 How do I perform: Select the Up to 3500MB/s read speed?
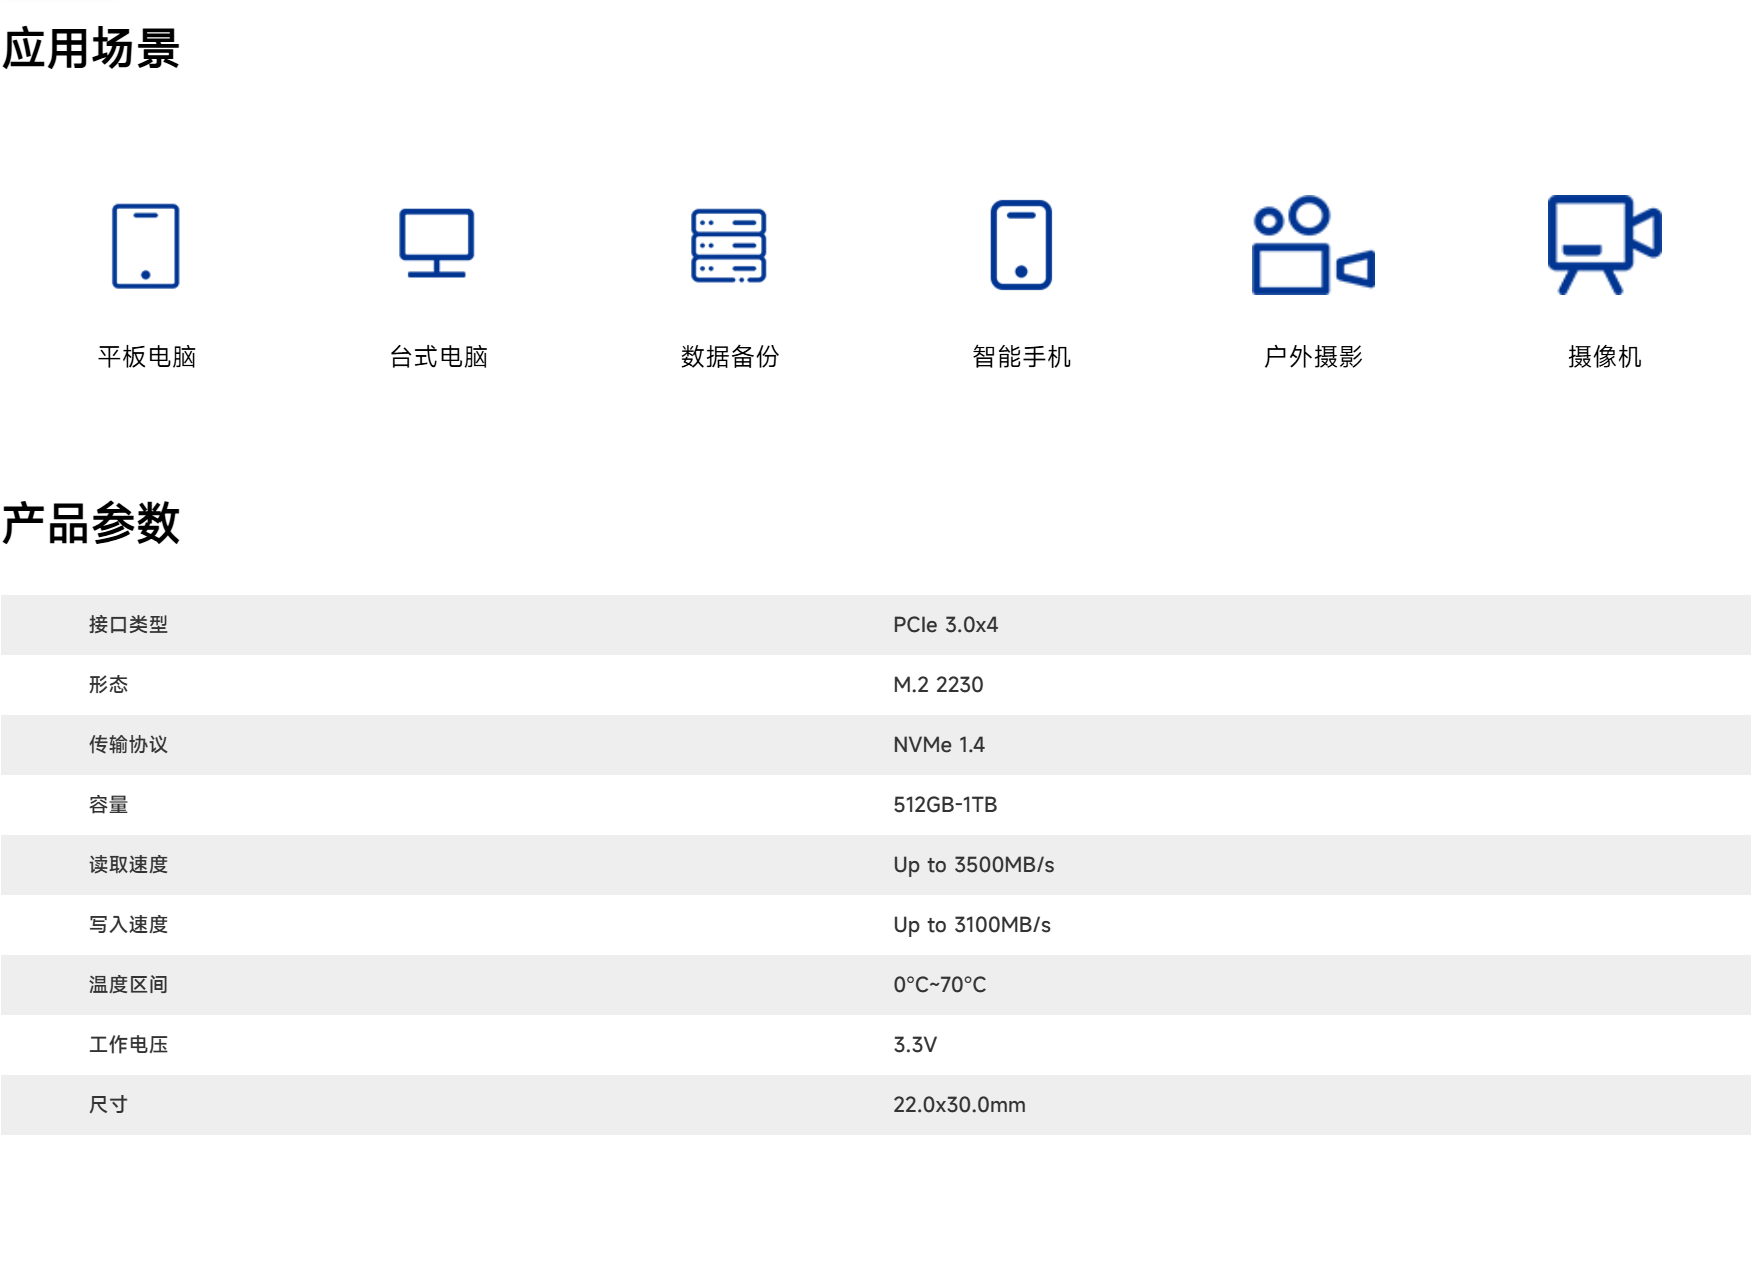[973, 865]
